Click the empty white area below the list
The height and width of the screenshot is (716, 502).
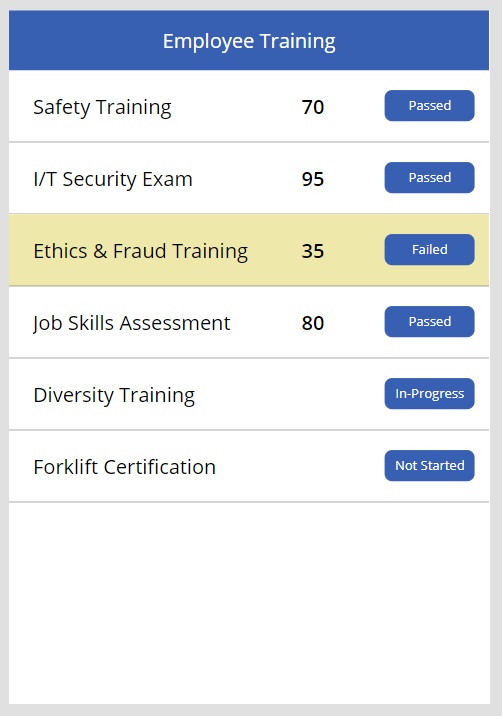pos(249,603)
